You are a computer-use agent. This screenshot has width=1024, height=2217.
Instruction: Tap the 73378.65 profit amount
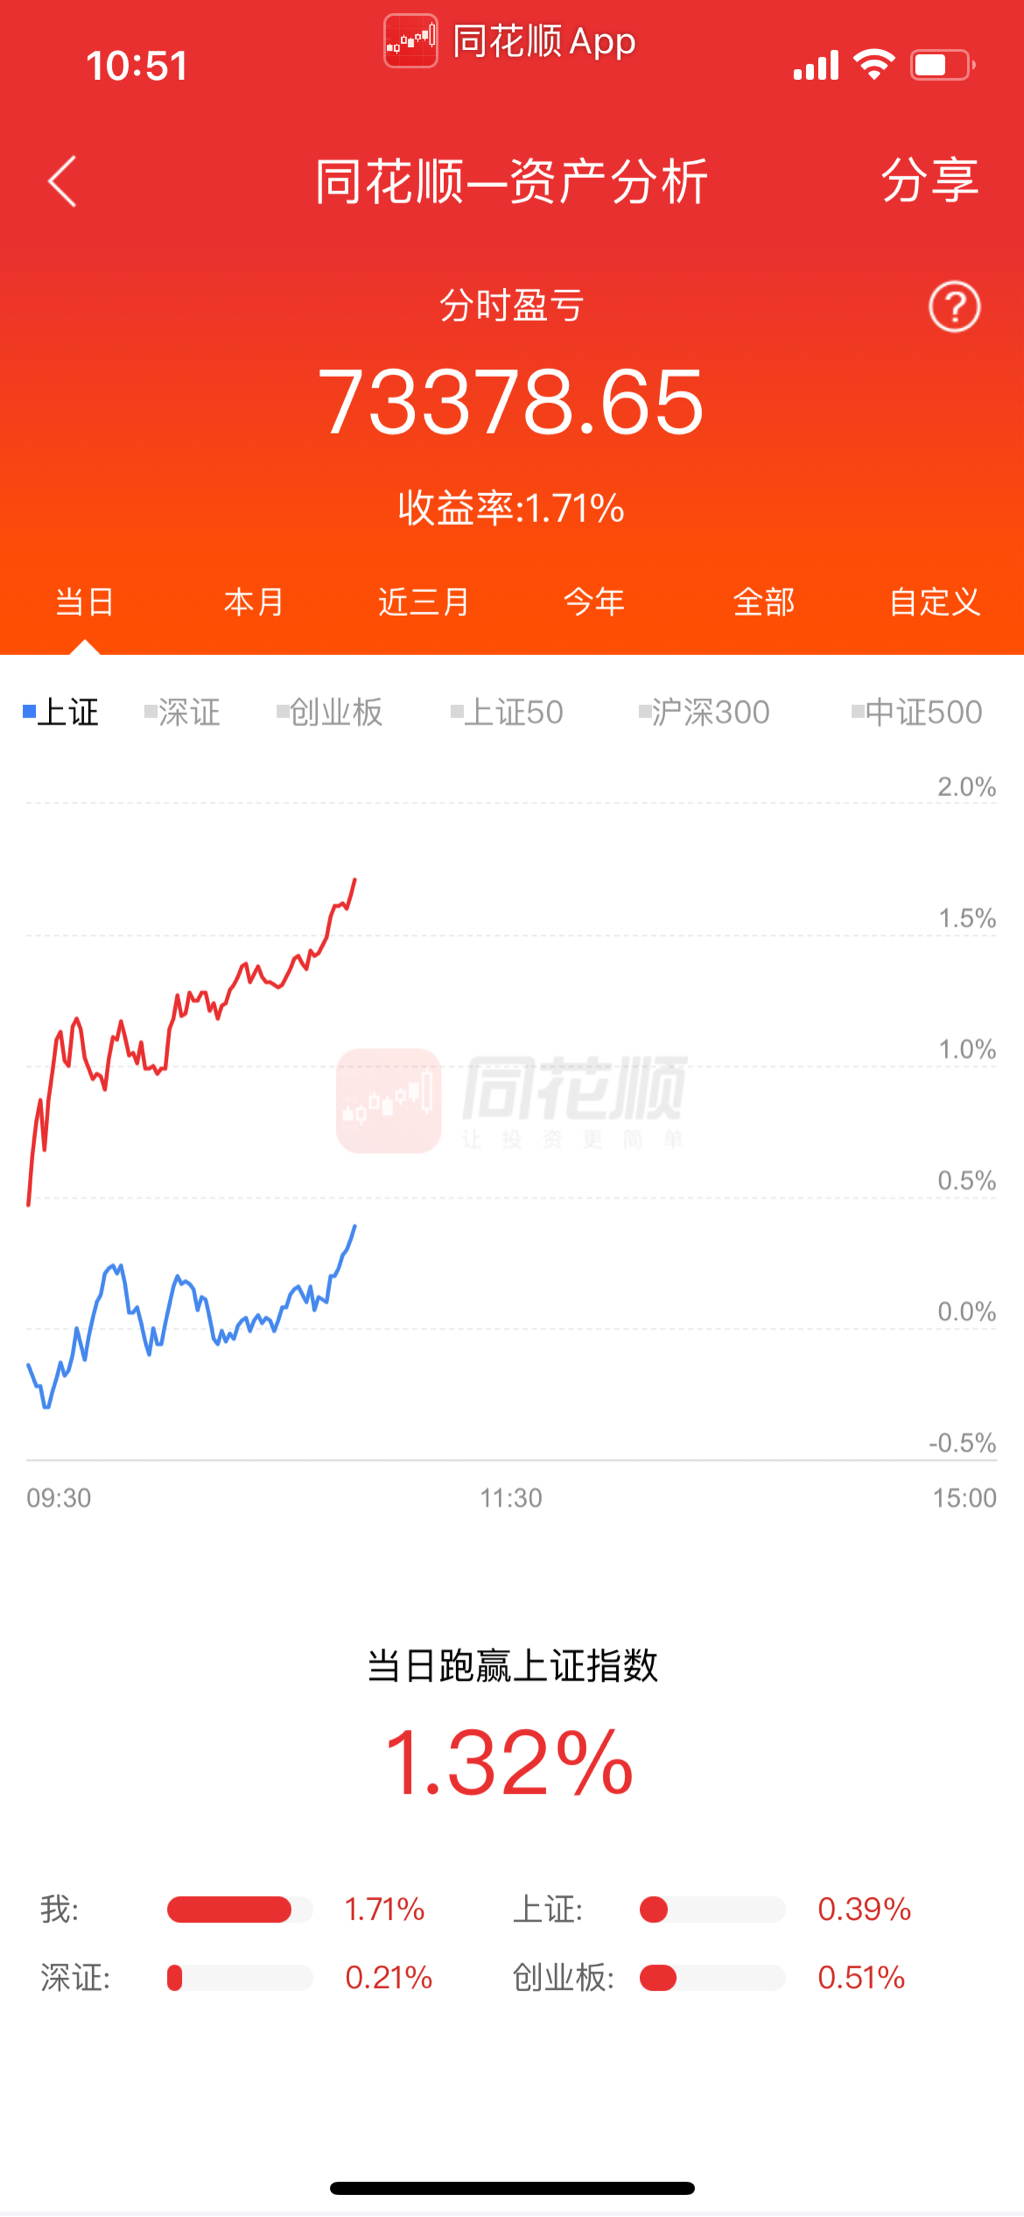click(511, 402)
